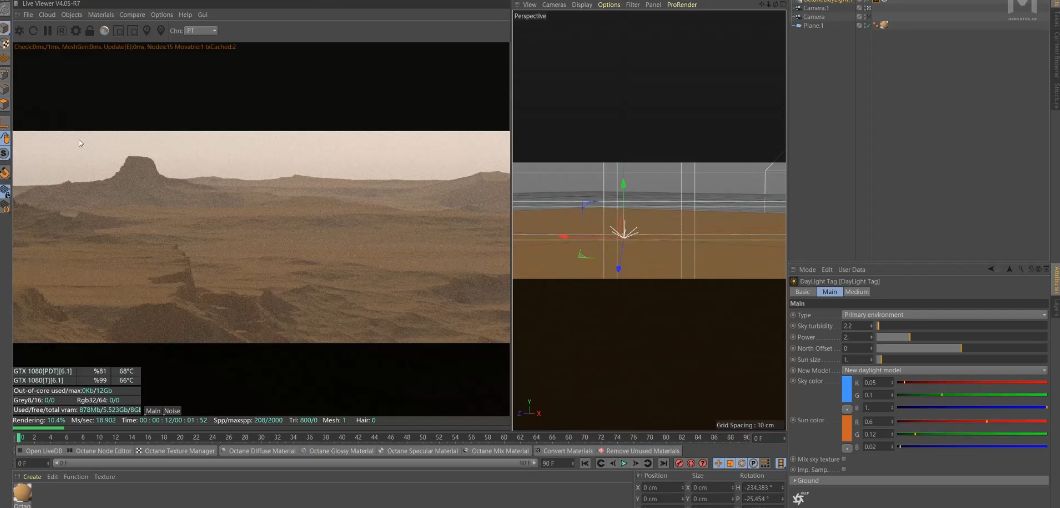
Task: Restart render with the circular refresh icon
Action: coord(34,31)
